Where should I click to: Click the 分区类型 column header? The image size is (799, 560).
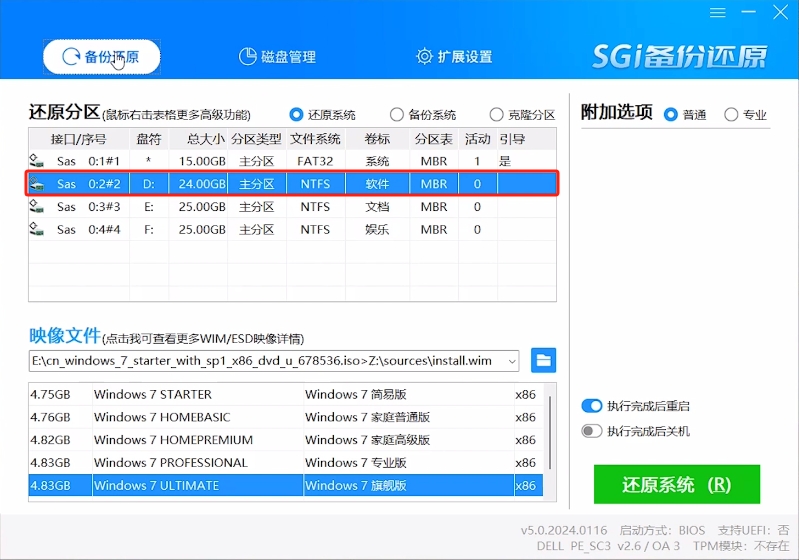coord(257,139)
